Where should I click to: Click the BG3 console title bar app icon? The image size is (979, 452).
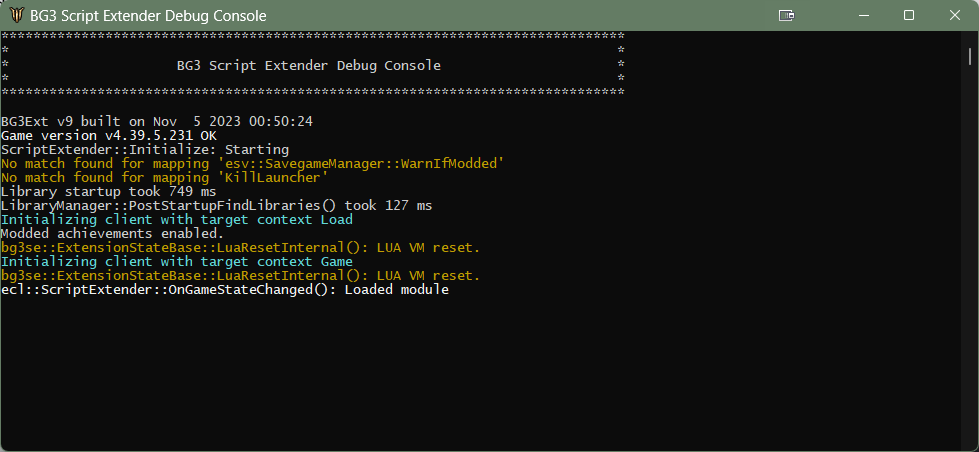(x=16, y=16)
